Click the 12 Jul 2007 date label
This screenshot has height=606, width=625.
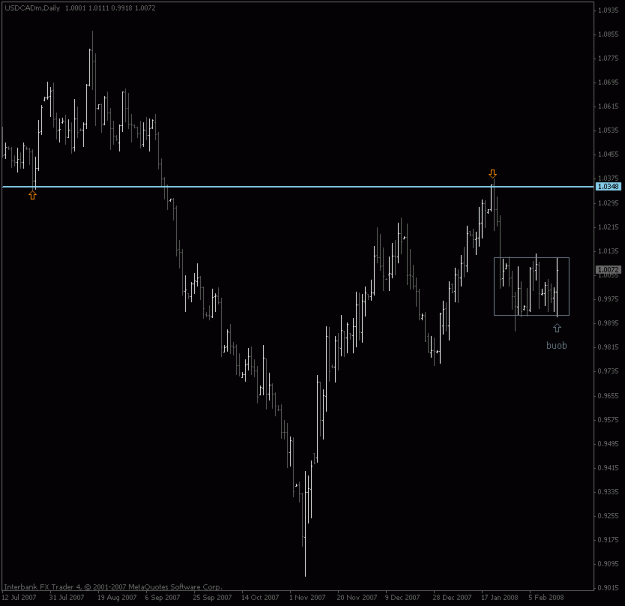pos(19,597)
